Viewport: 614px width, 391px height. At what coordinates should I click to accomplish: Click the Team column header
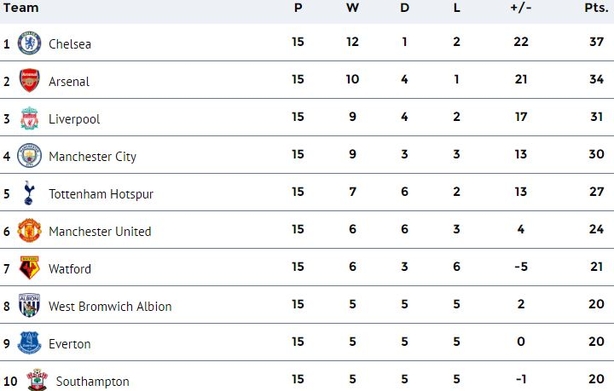coord(21,8)
